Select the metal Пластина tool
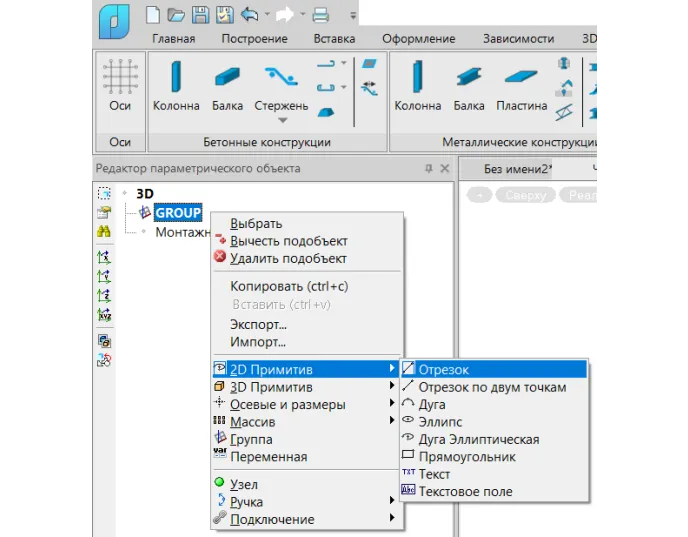 pyautogui.click(x=522, y=85)
